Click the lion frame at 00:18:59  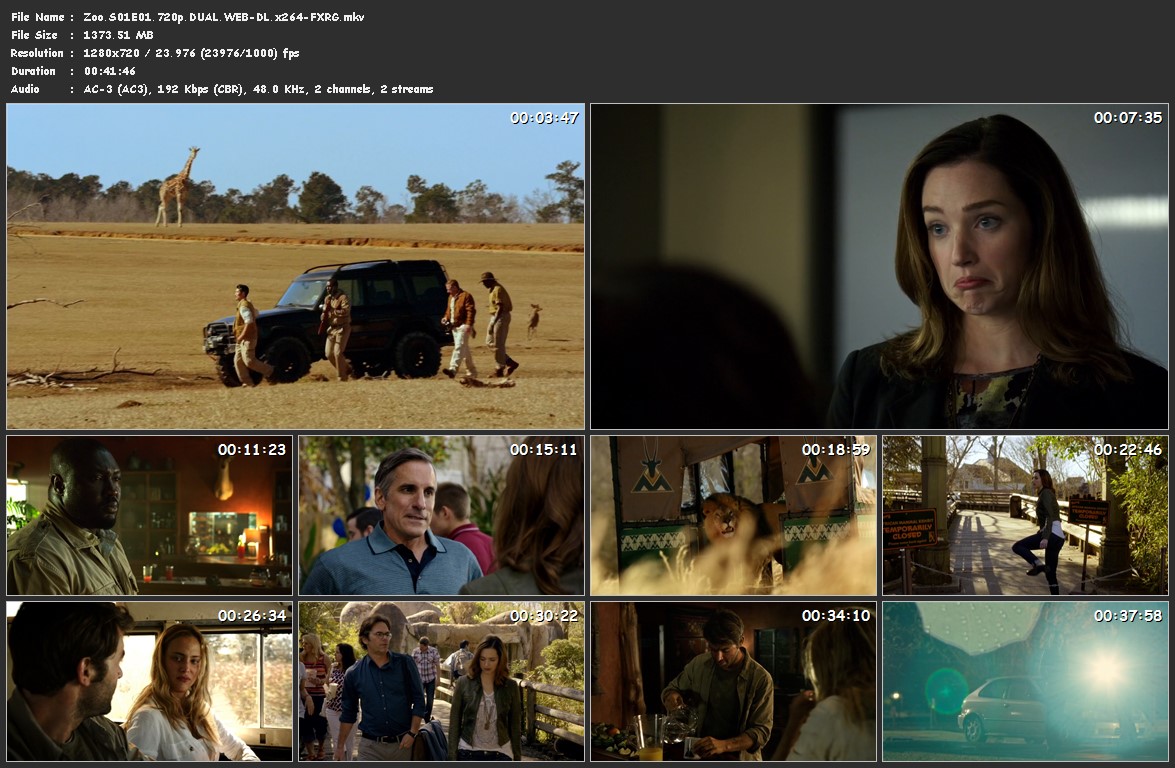733,515
